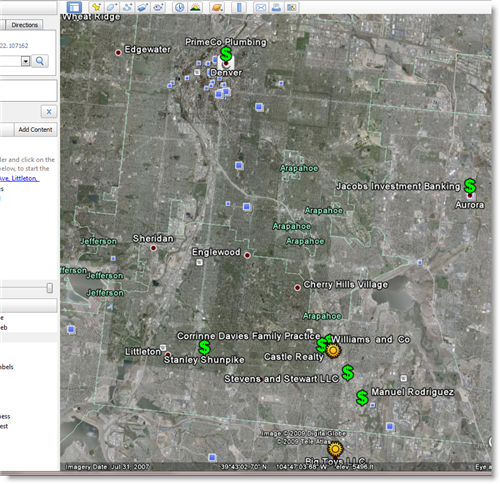This screenshot has height=484, width=500.
Task: Select the Sheridan city marker dot
Action: 153,248
